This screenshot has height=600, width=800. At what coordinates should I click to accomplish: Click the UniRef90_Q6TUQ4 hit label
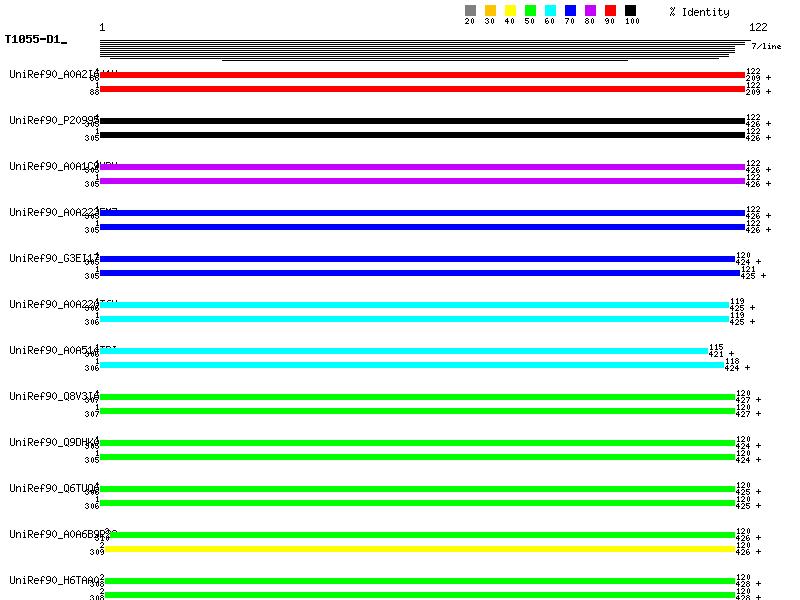coord(53,488)
